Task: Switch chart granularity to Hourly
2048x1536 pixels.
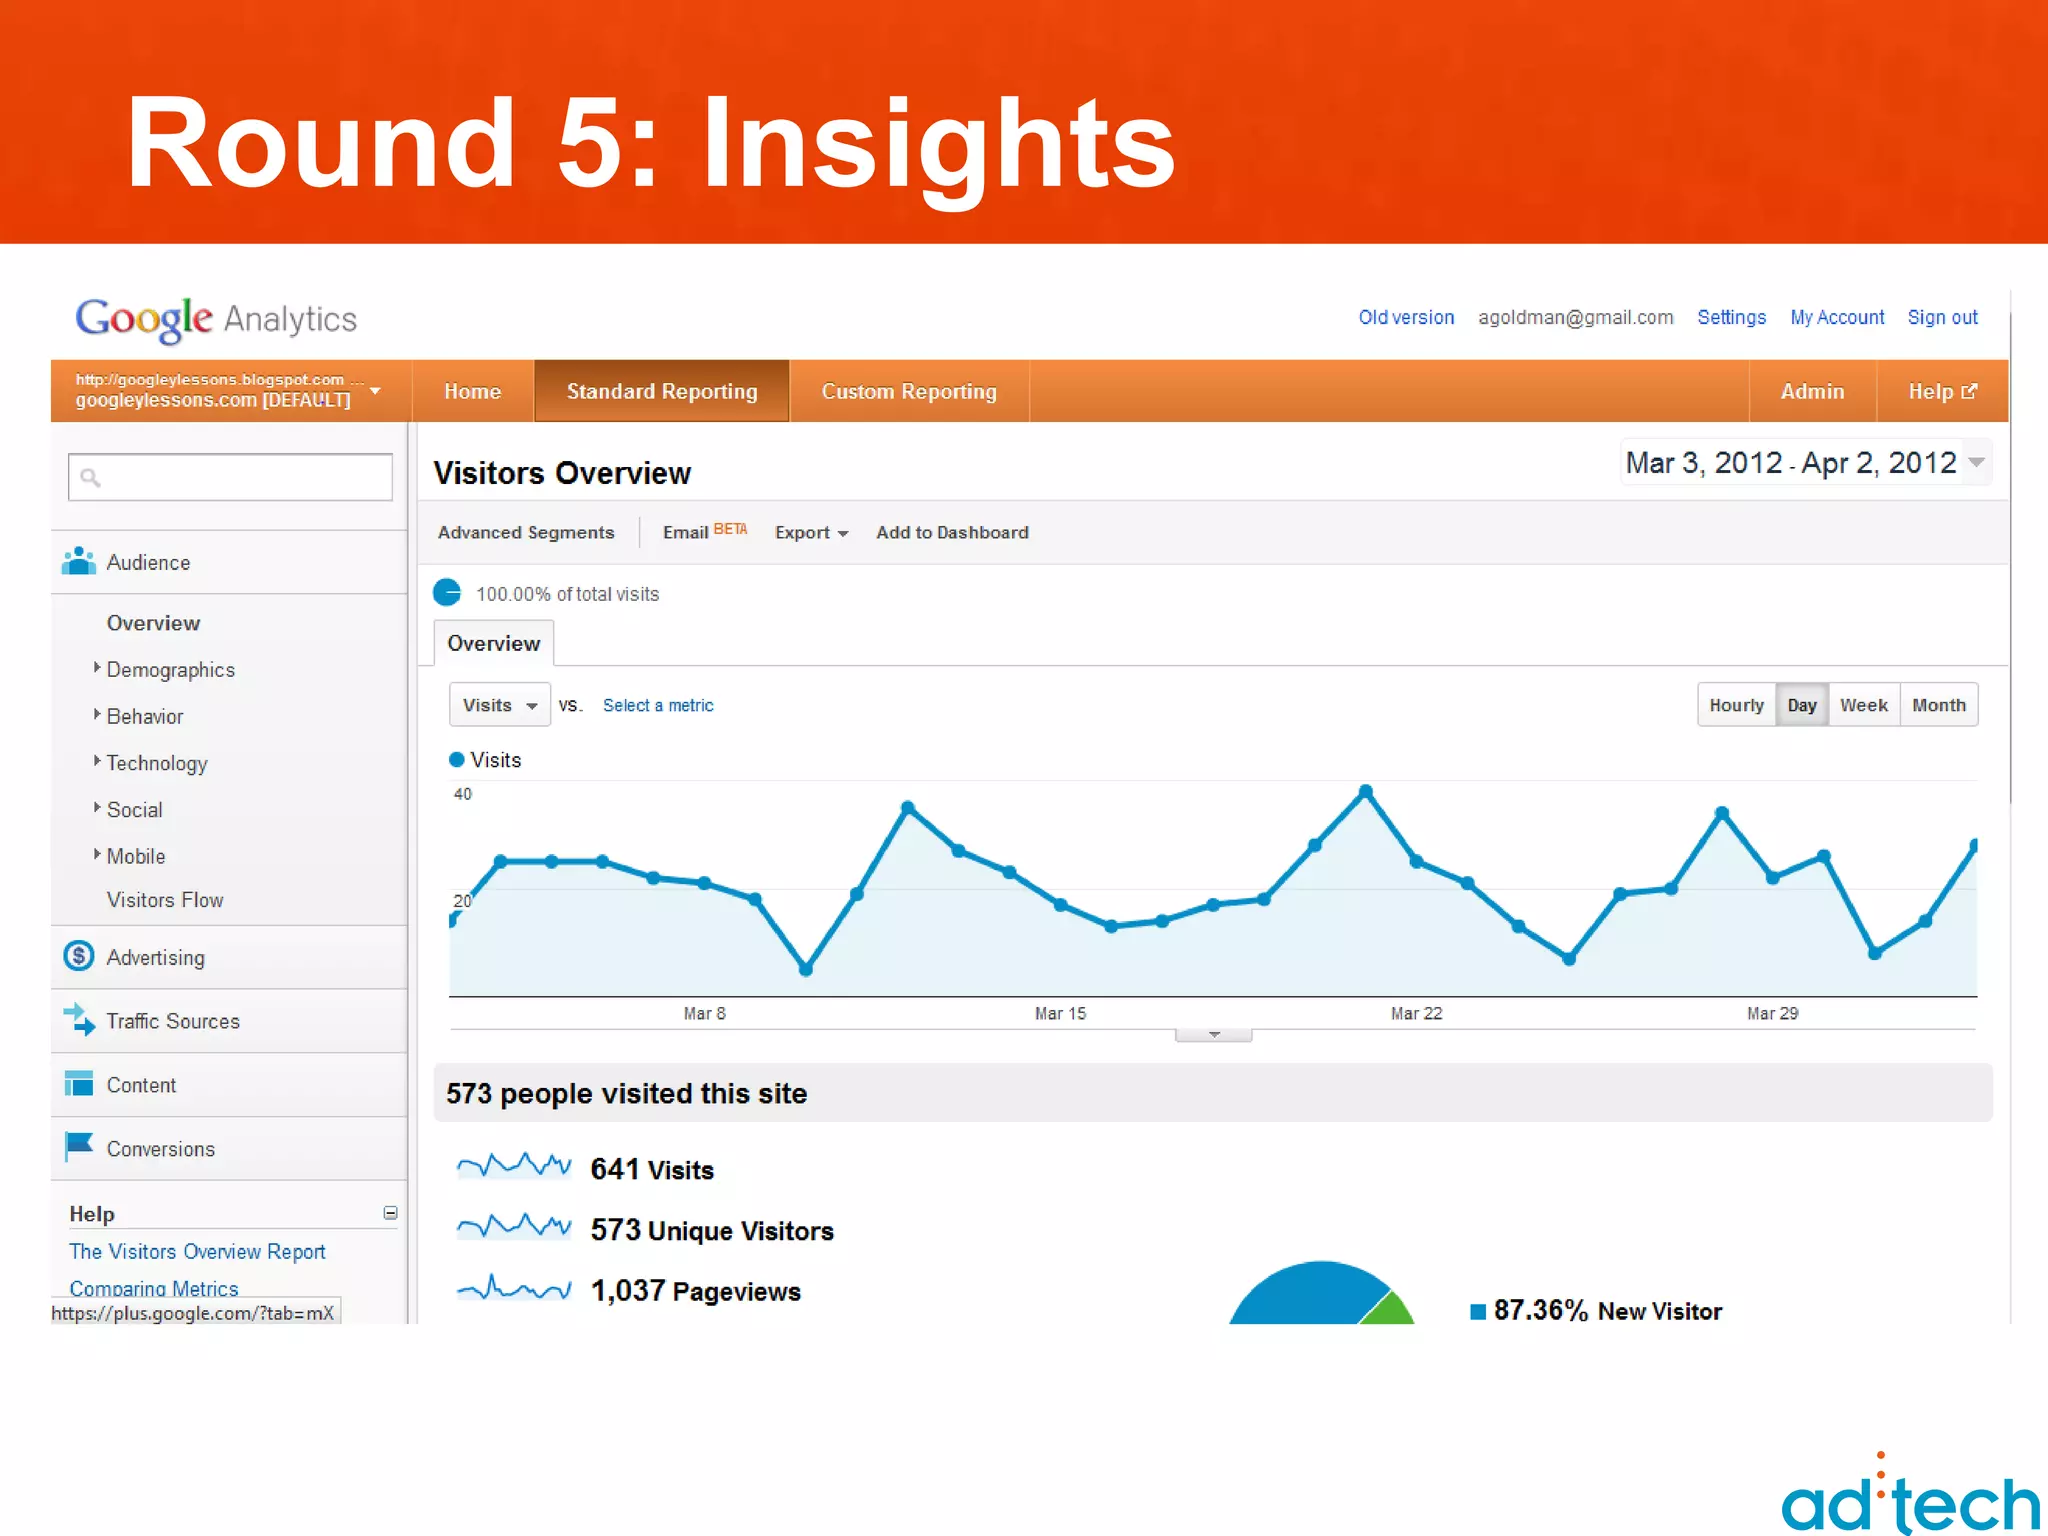Action: 1736,705
